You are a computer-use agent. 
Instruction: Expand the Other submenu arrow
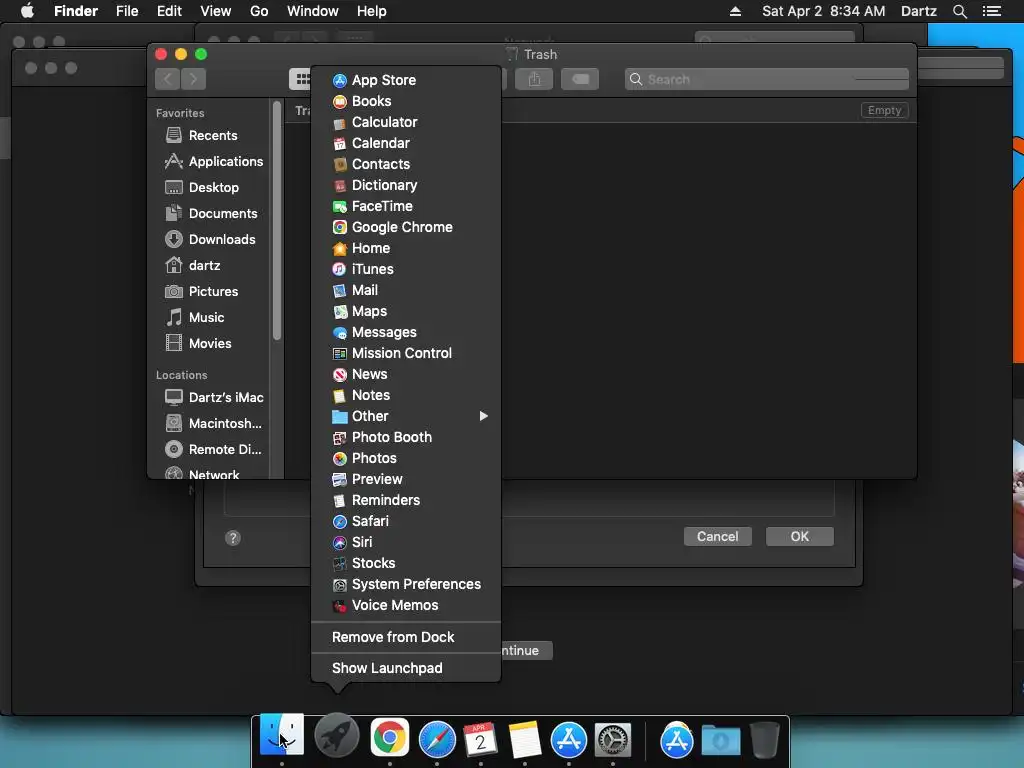483,416
